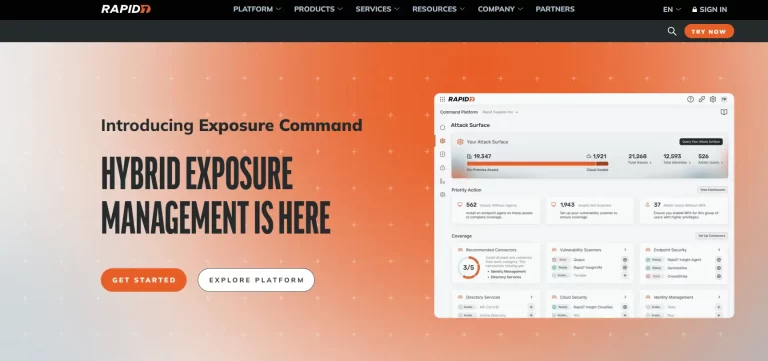The image size is (768, 361).
Task: Open the settings gear in dashboard header
Action: click(713, 99)
